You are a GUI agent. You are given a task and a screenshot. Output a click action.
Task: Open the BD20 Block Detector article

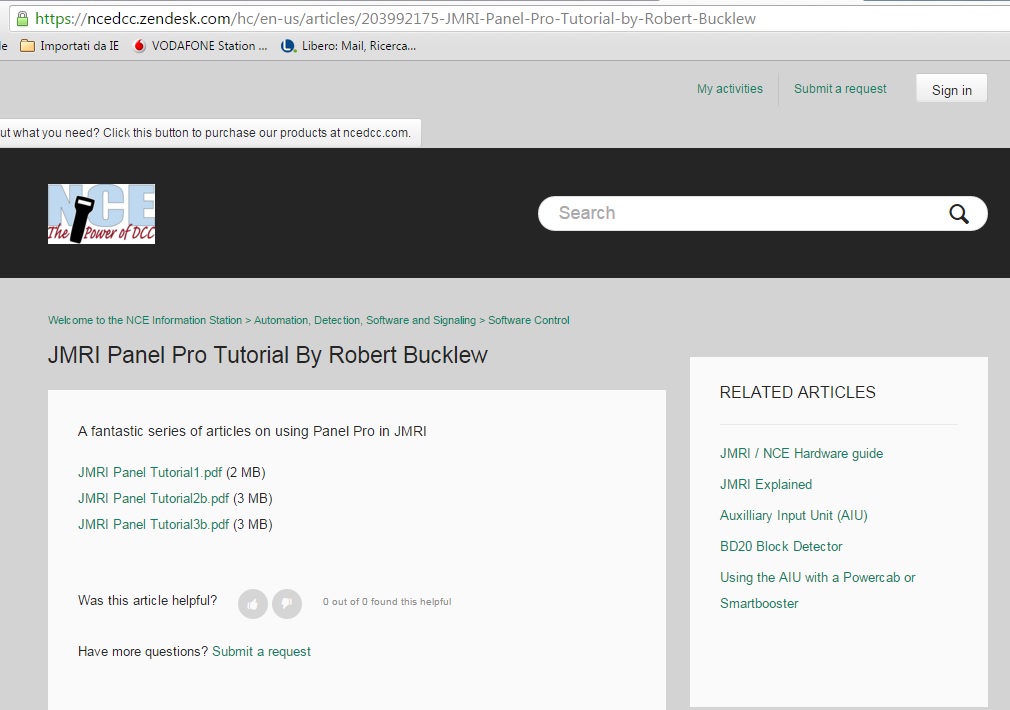(x=781, y=546)
